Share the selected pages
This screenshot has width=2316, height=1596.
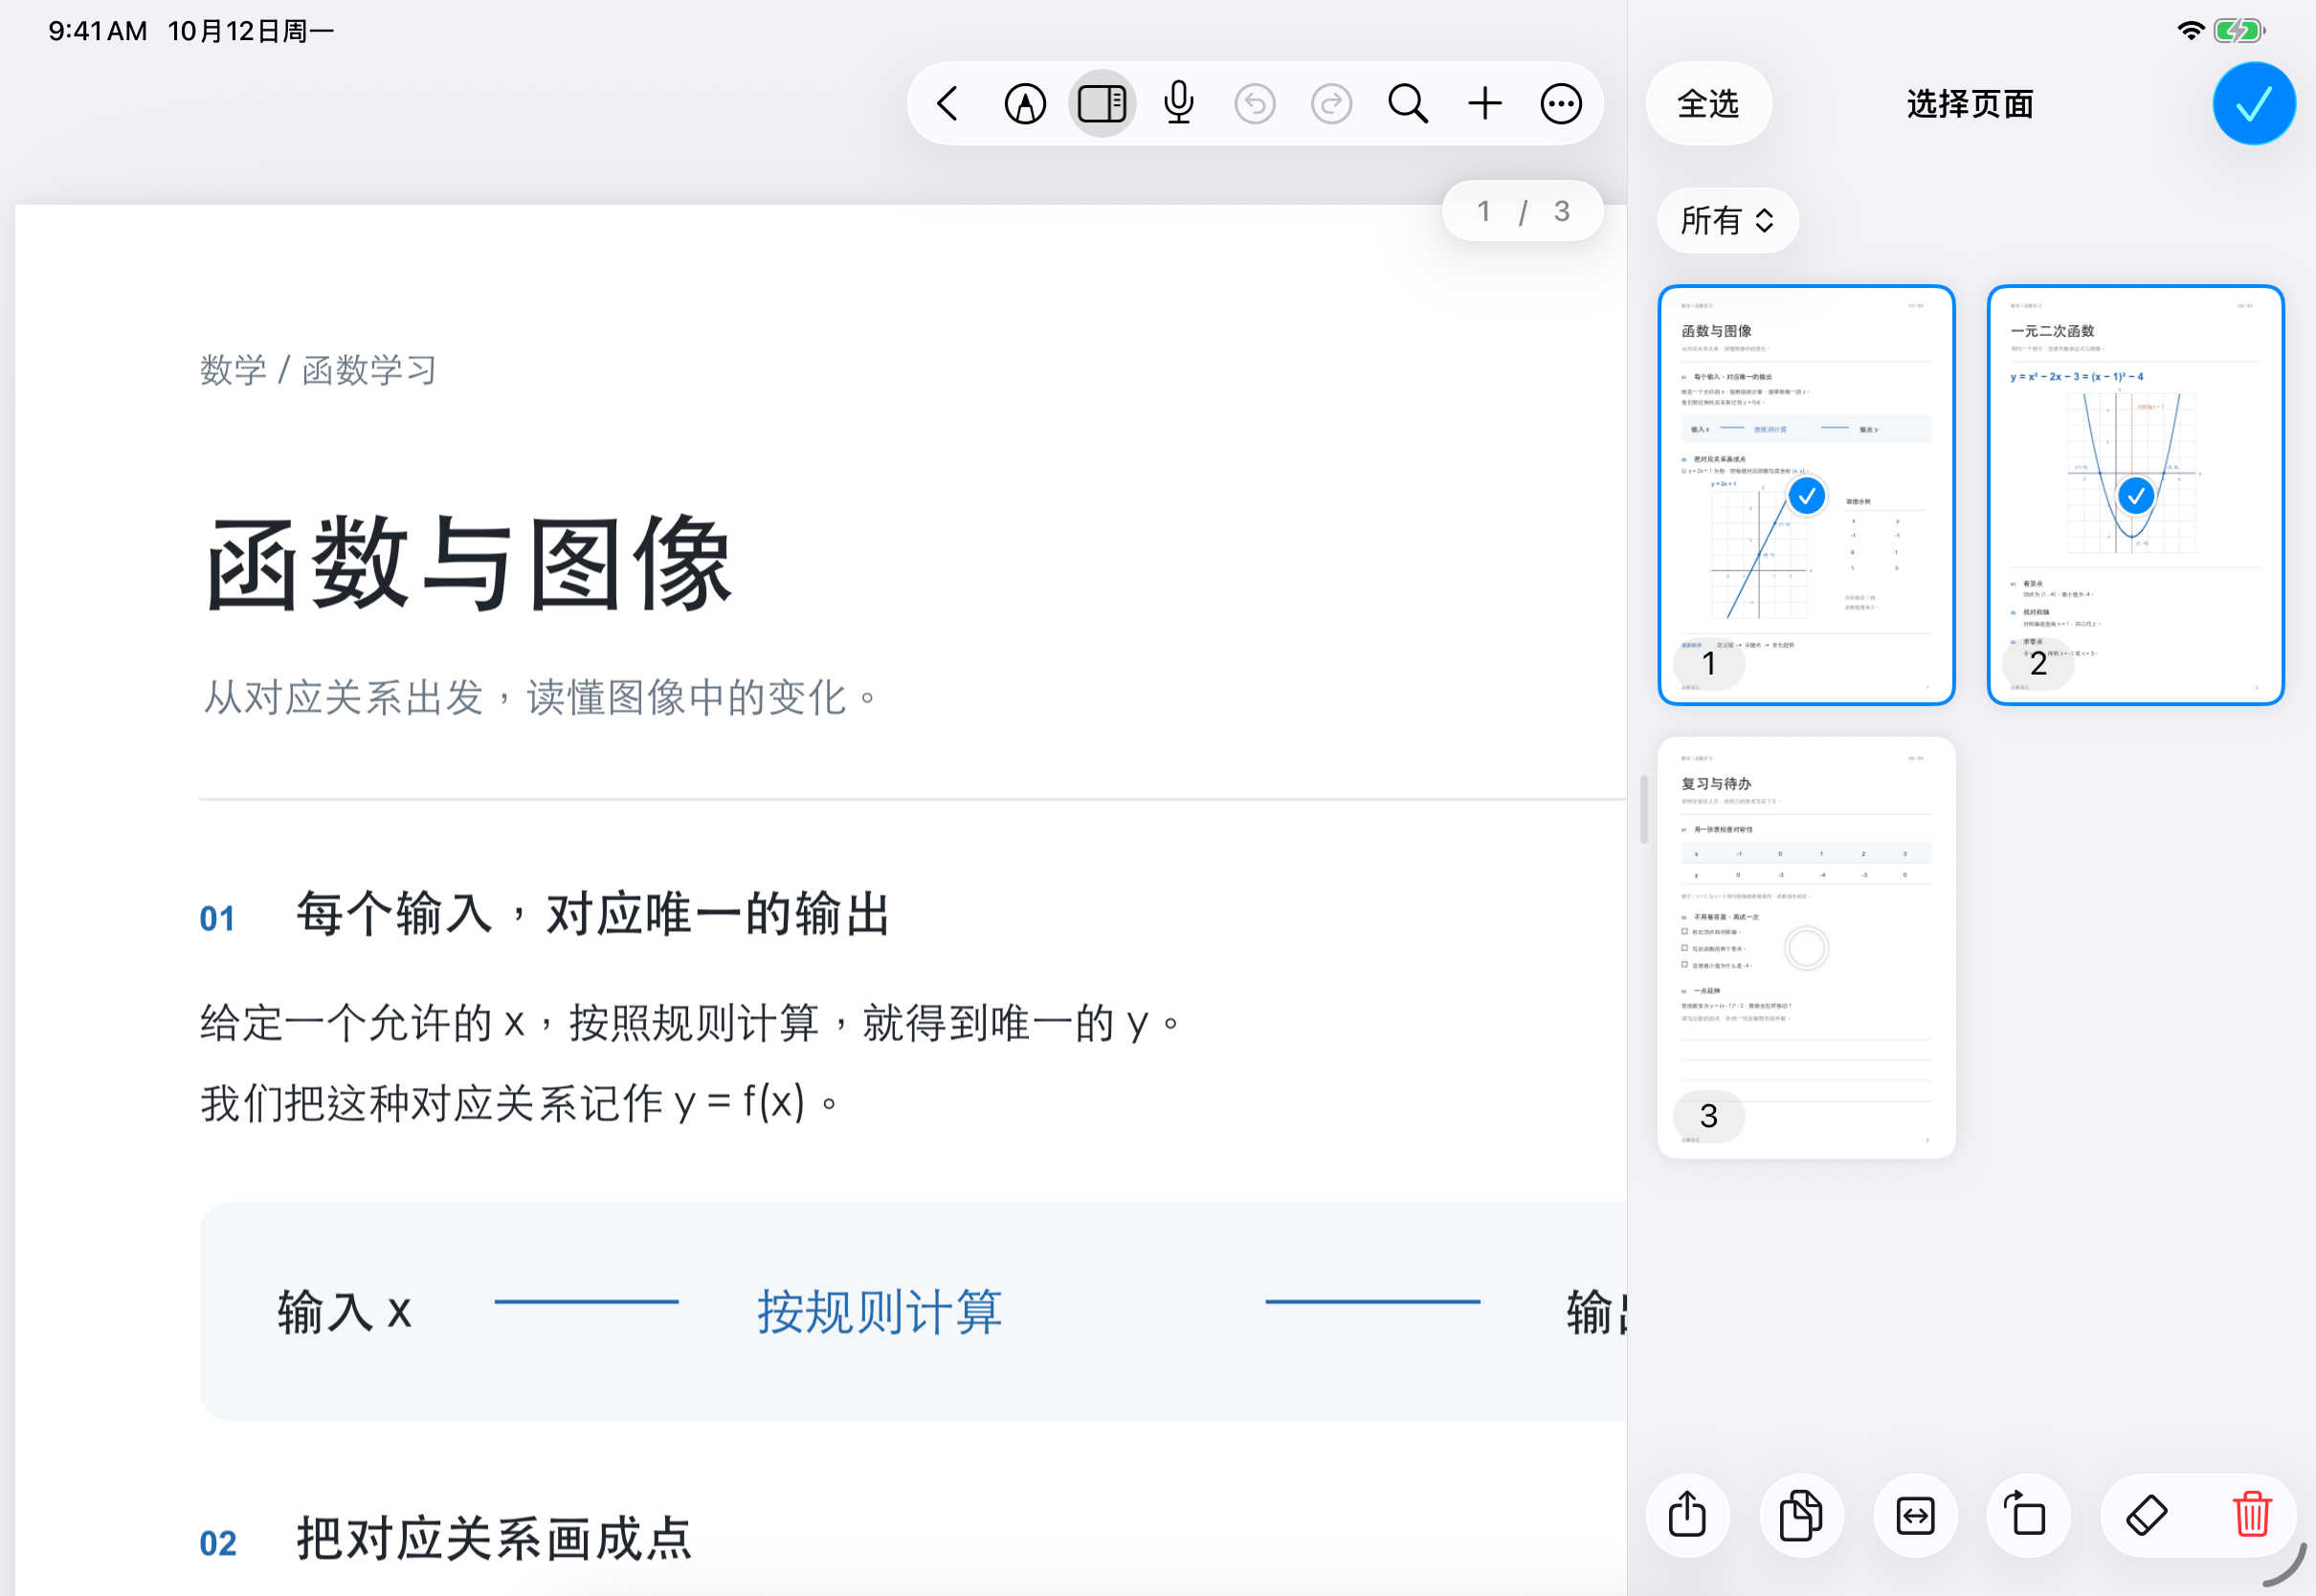(x=1687, y=1515)
